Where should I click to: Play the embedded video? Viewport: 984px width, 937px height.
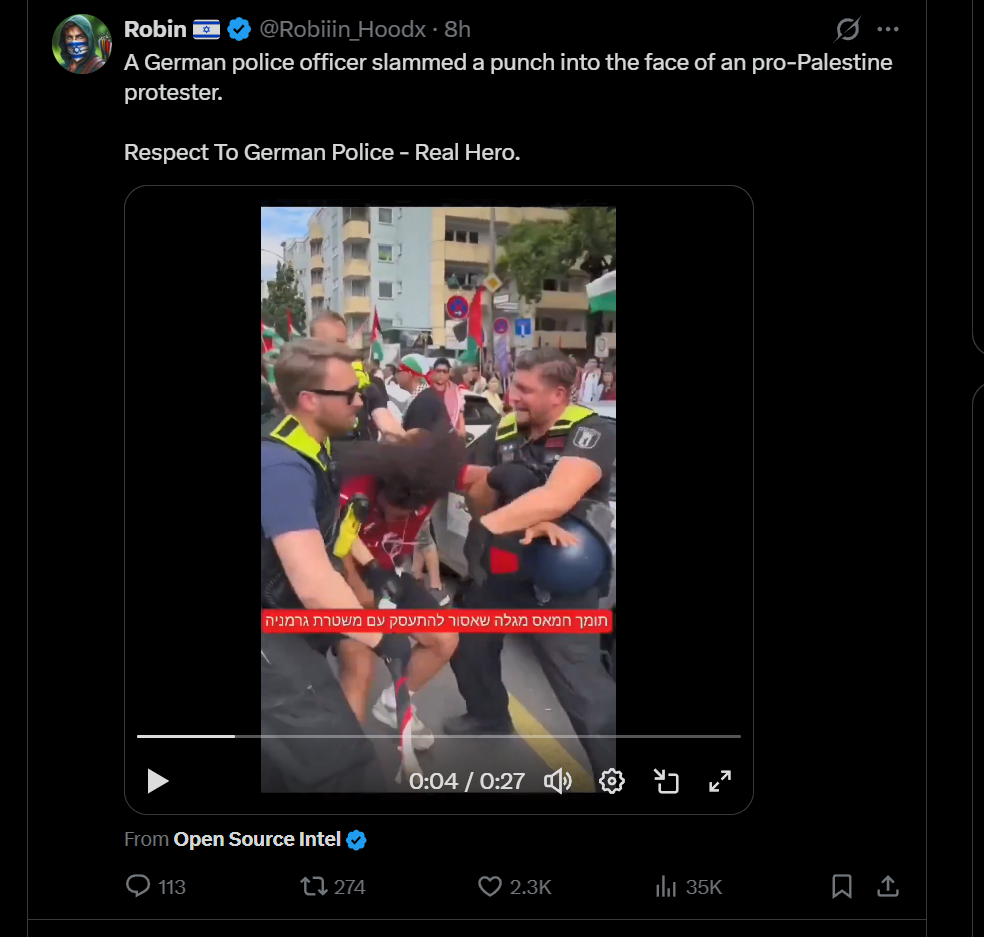tap(158, 781)
